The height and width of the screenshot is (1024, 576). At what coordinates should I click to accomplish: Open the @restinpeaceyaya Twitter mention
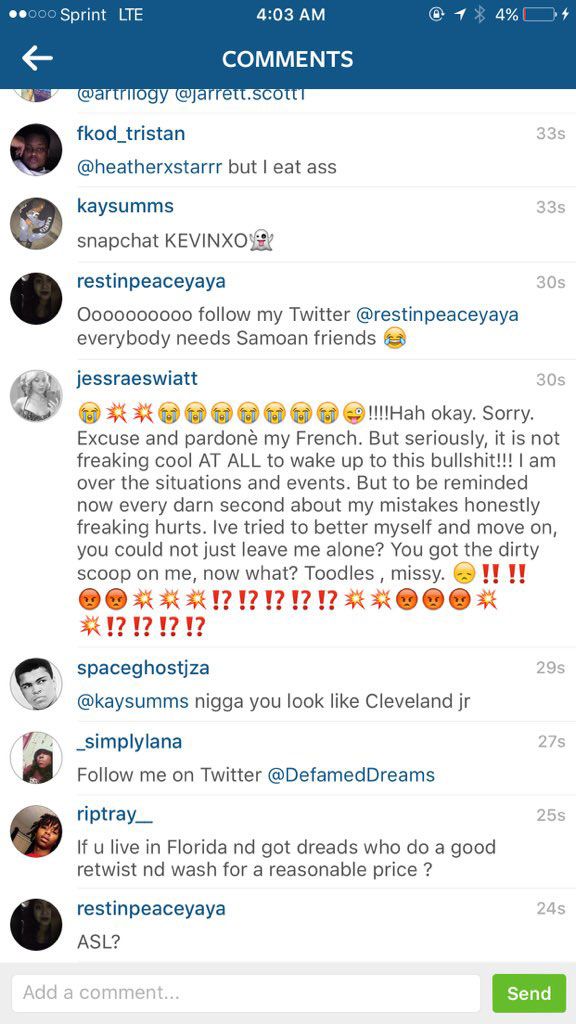tap(437, 315)
